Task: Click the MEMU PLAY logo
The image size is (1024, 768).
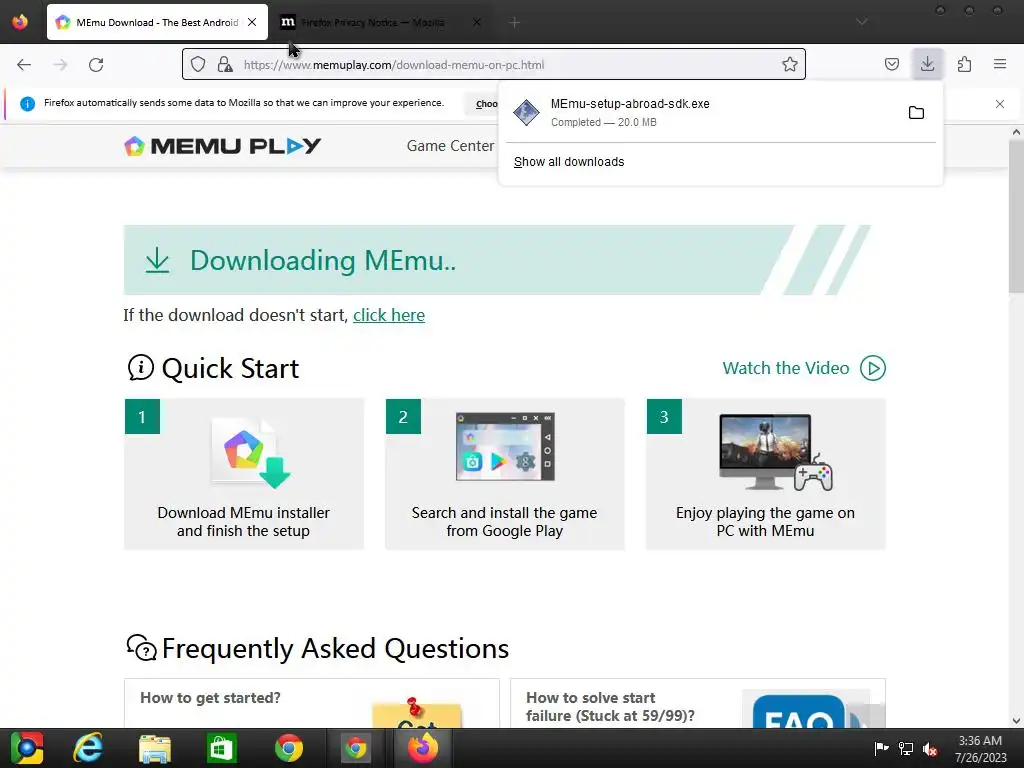Action: 223,146
